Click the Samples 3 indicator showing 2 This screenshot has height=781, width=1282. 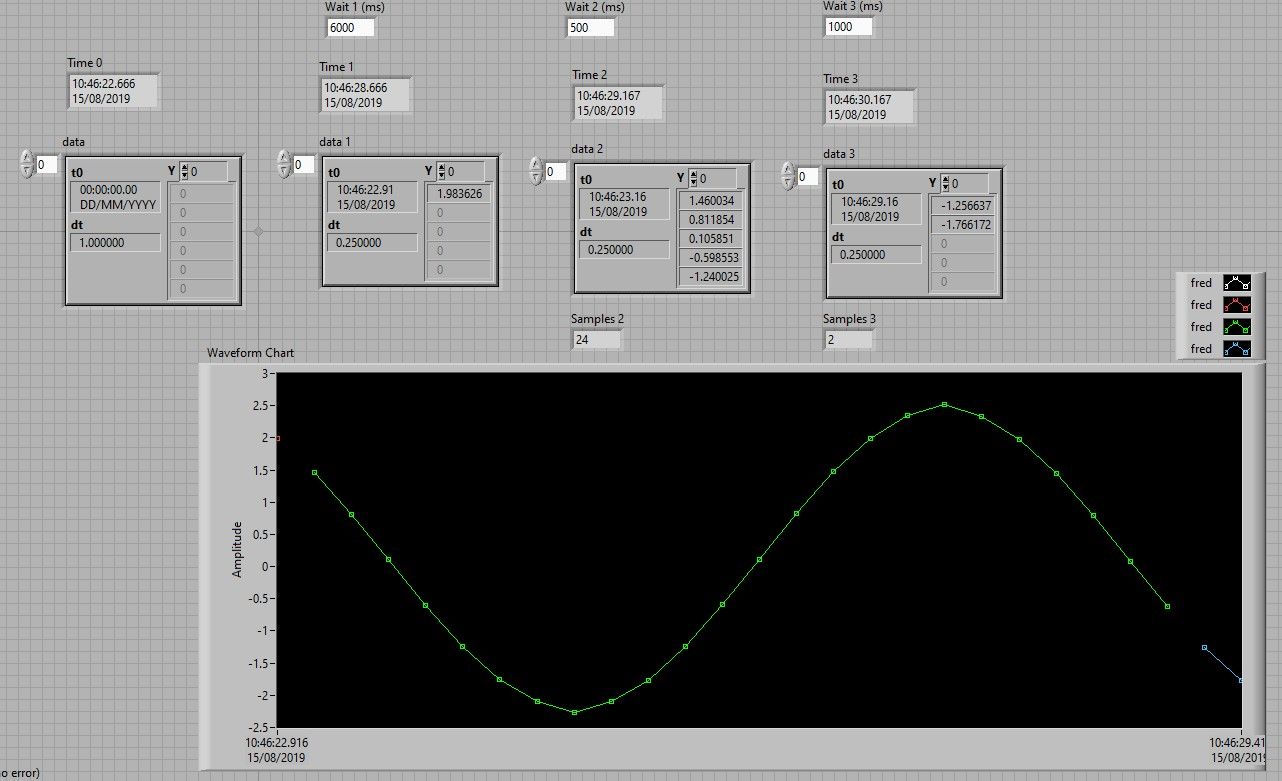click(x=847, y=340)
